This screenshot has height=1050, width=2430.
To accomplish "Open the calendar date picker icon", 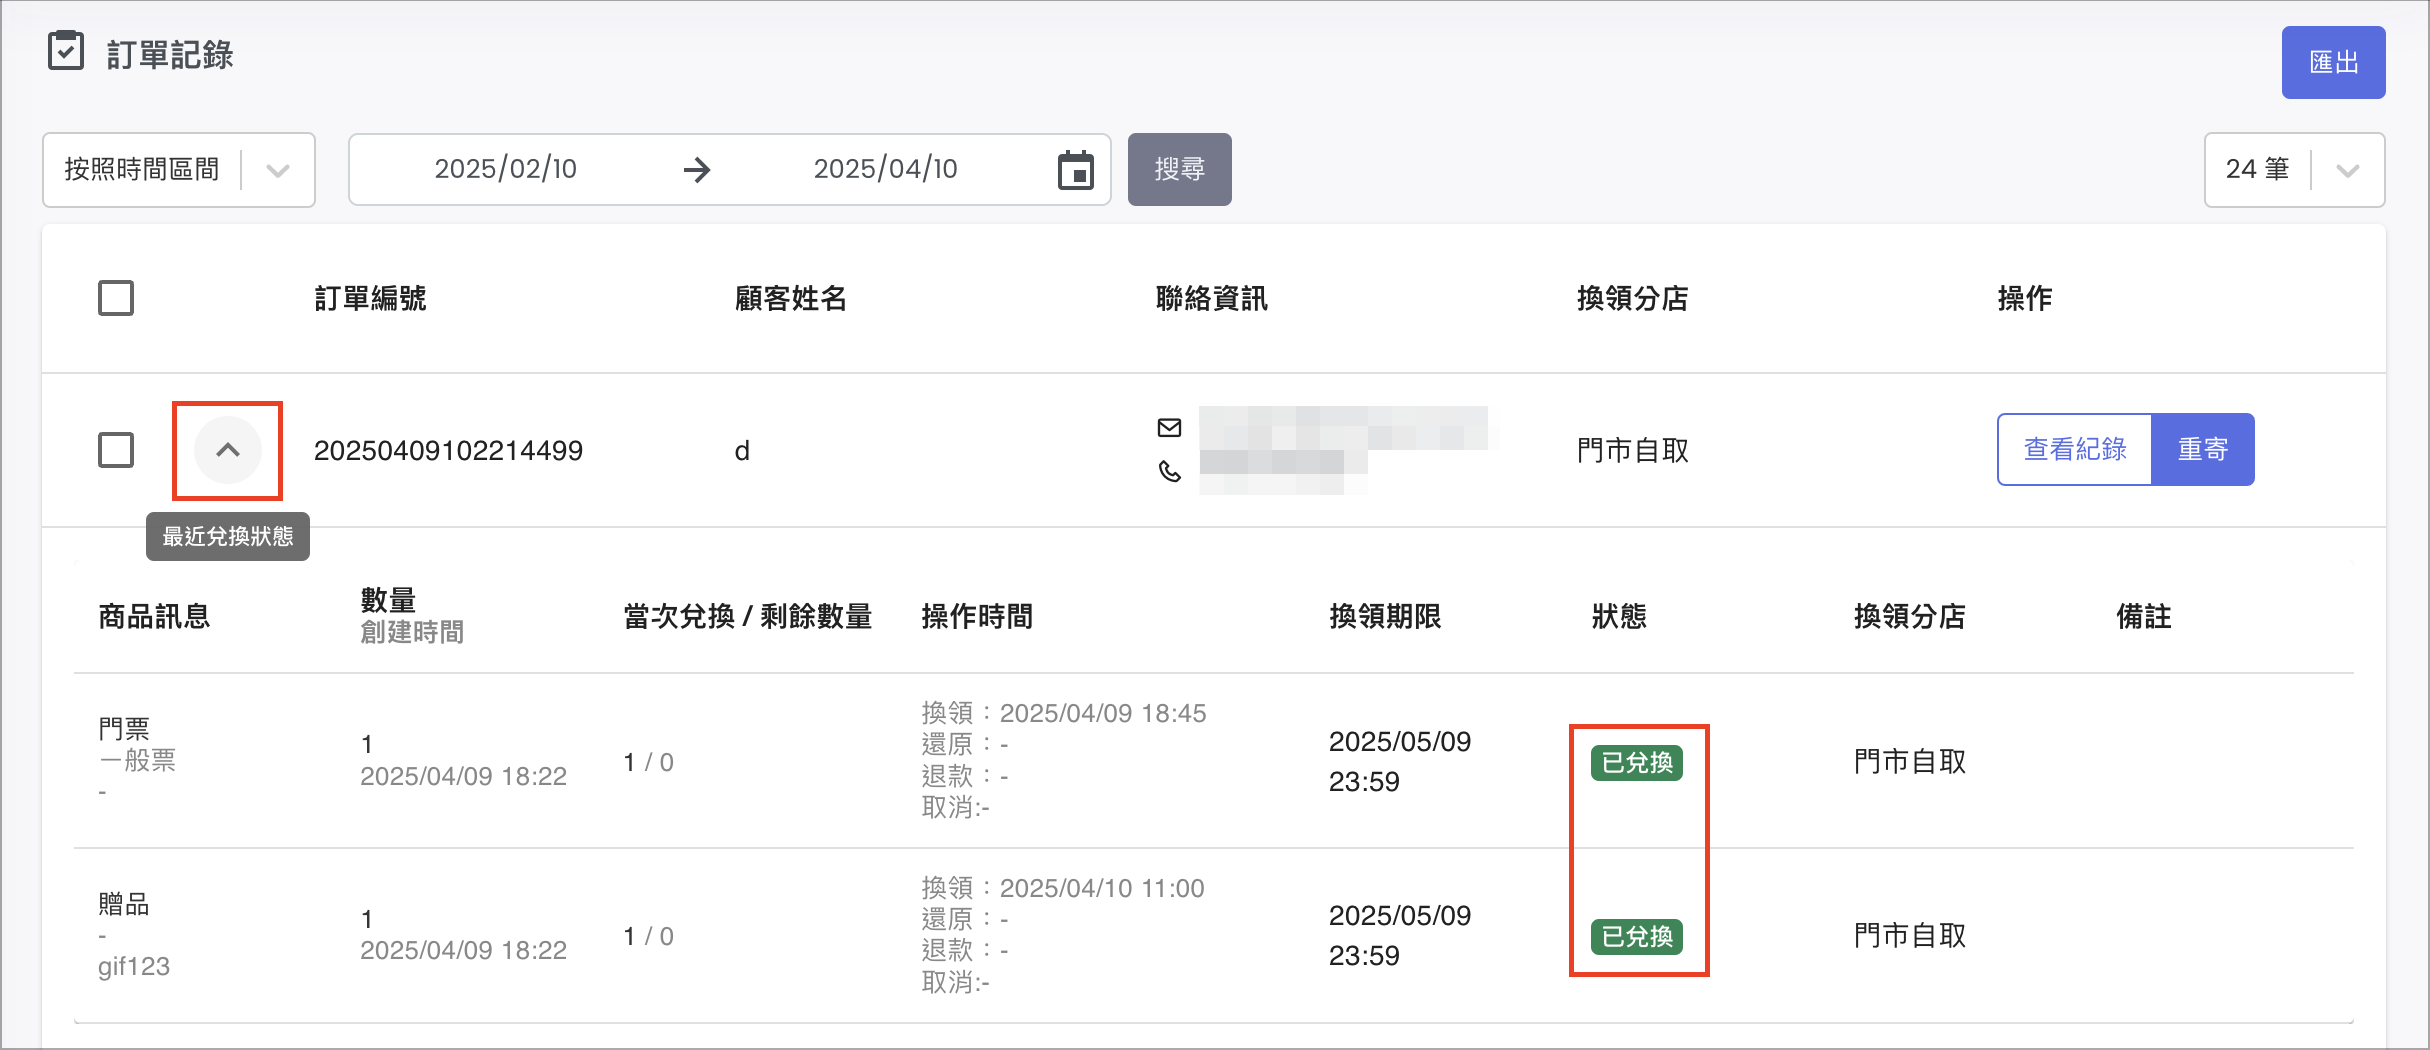I will click(x=1076, y=170).
